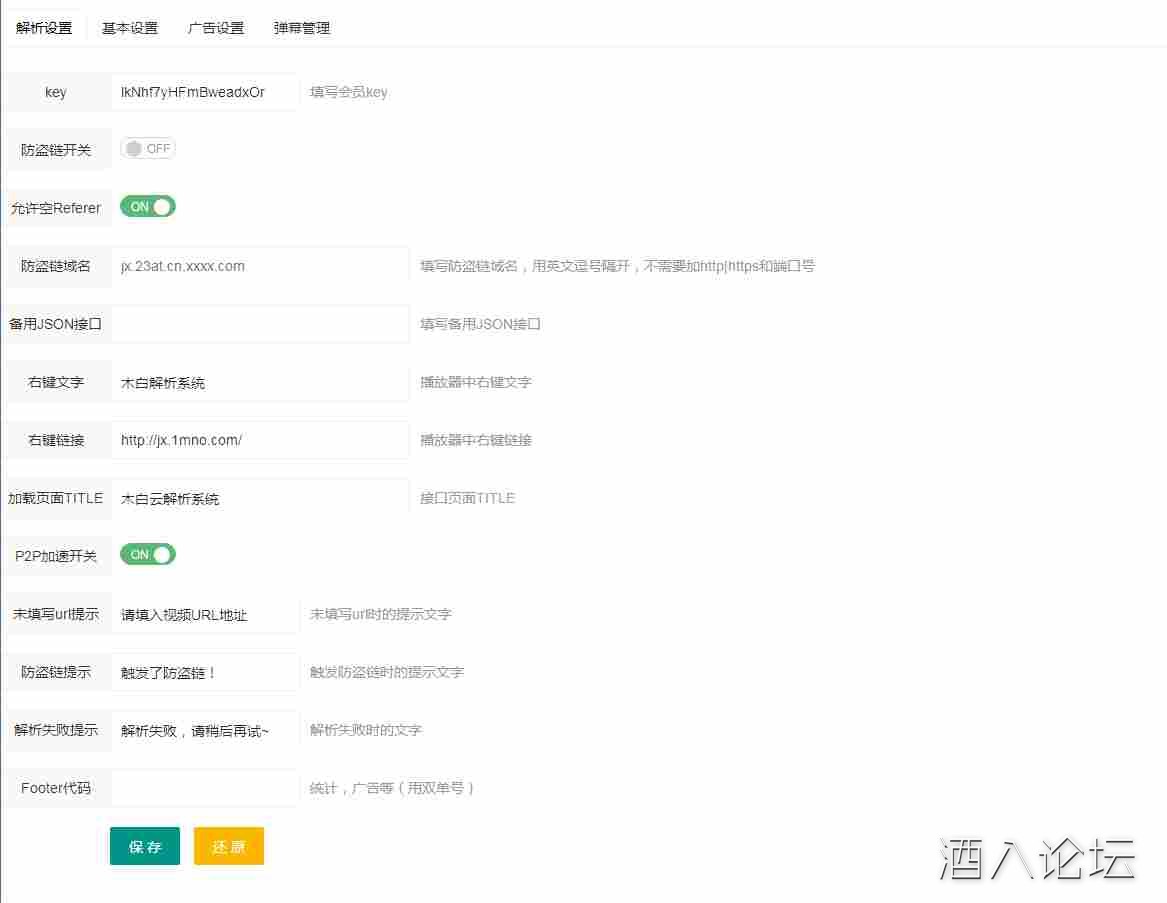Select the 加载页面TITLE input field
The height and width of the screenshot is (903, 1167).
click(x=260, y=498)
